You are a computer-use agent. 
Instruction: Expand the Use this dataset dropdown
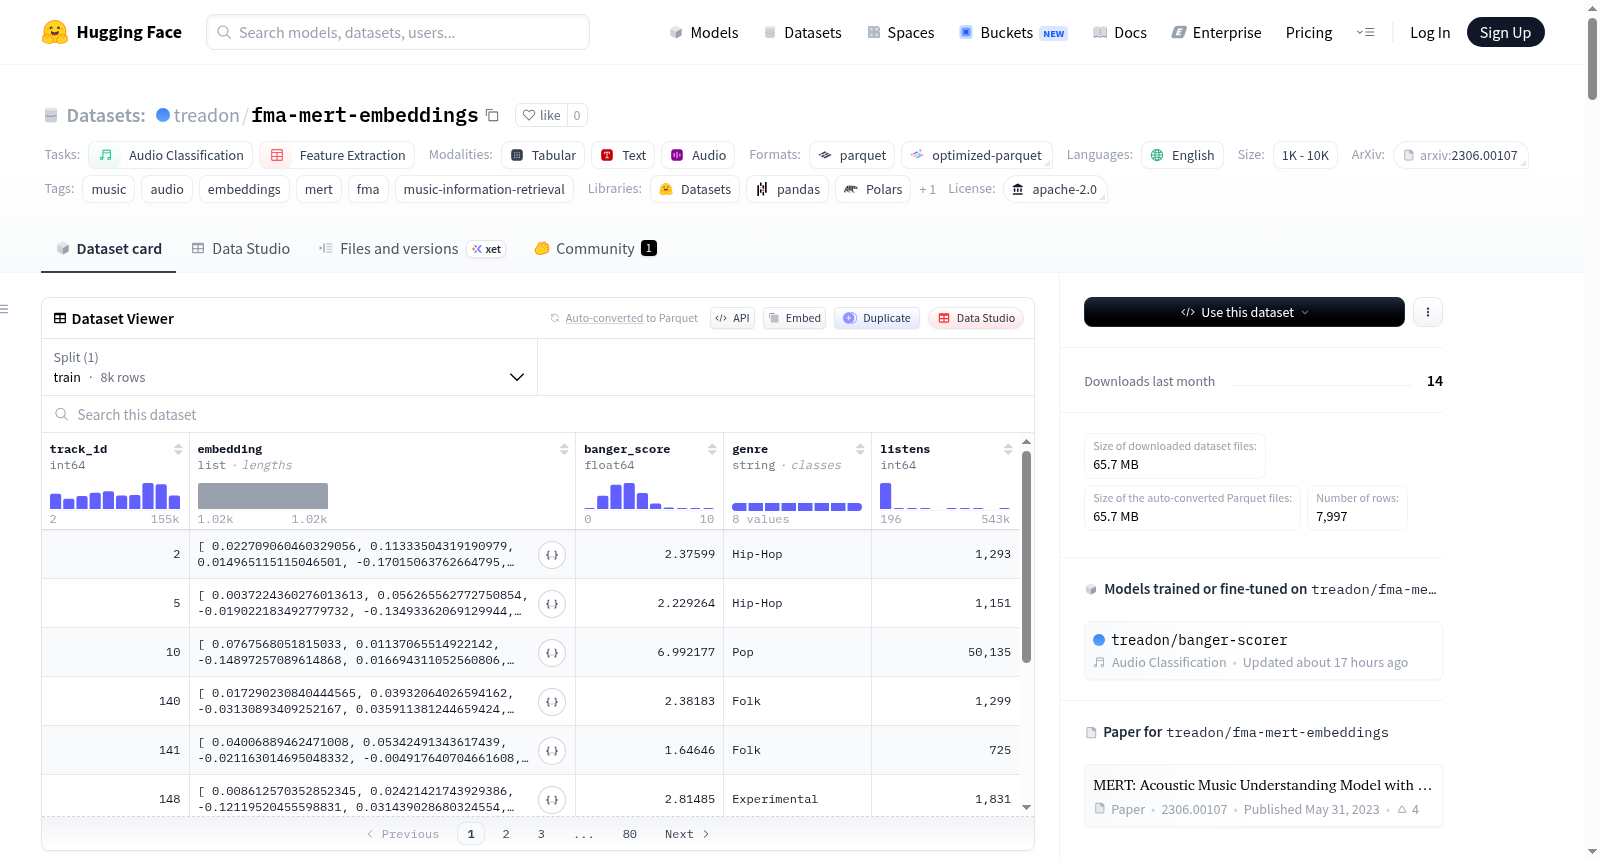pyautogui.click(x=1244, y=312)
